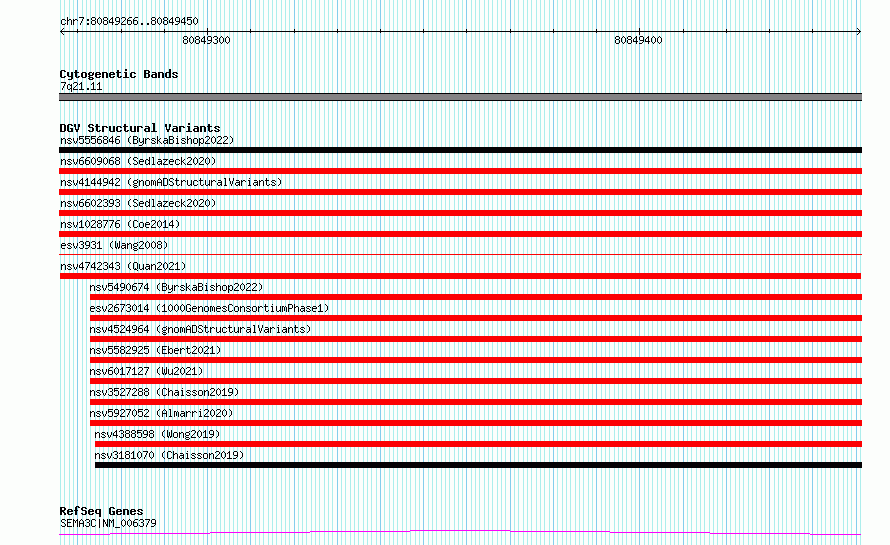Open the SEMA3C|NM_006379 gene label
This screenshot has height=545, width=890.
pos(108,523)
